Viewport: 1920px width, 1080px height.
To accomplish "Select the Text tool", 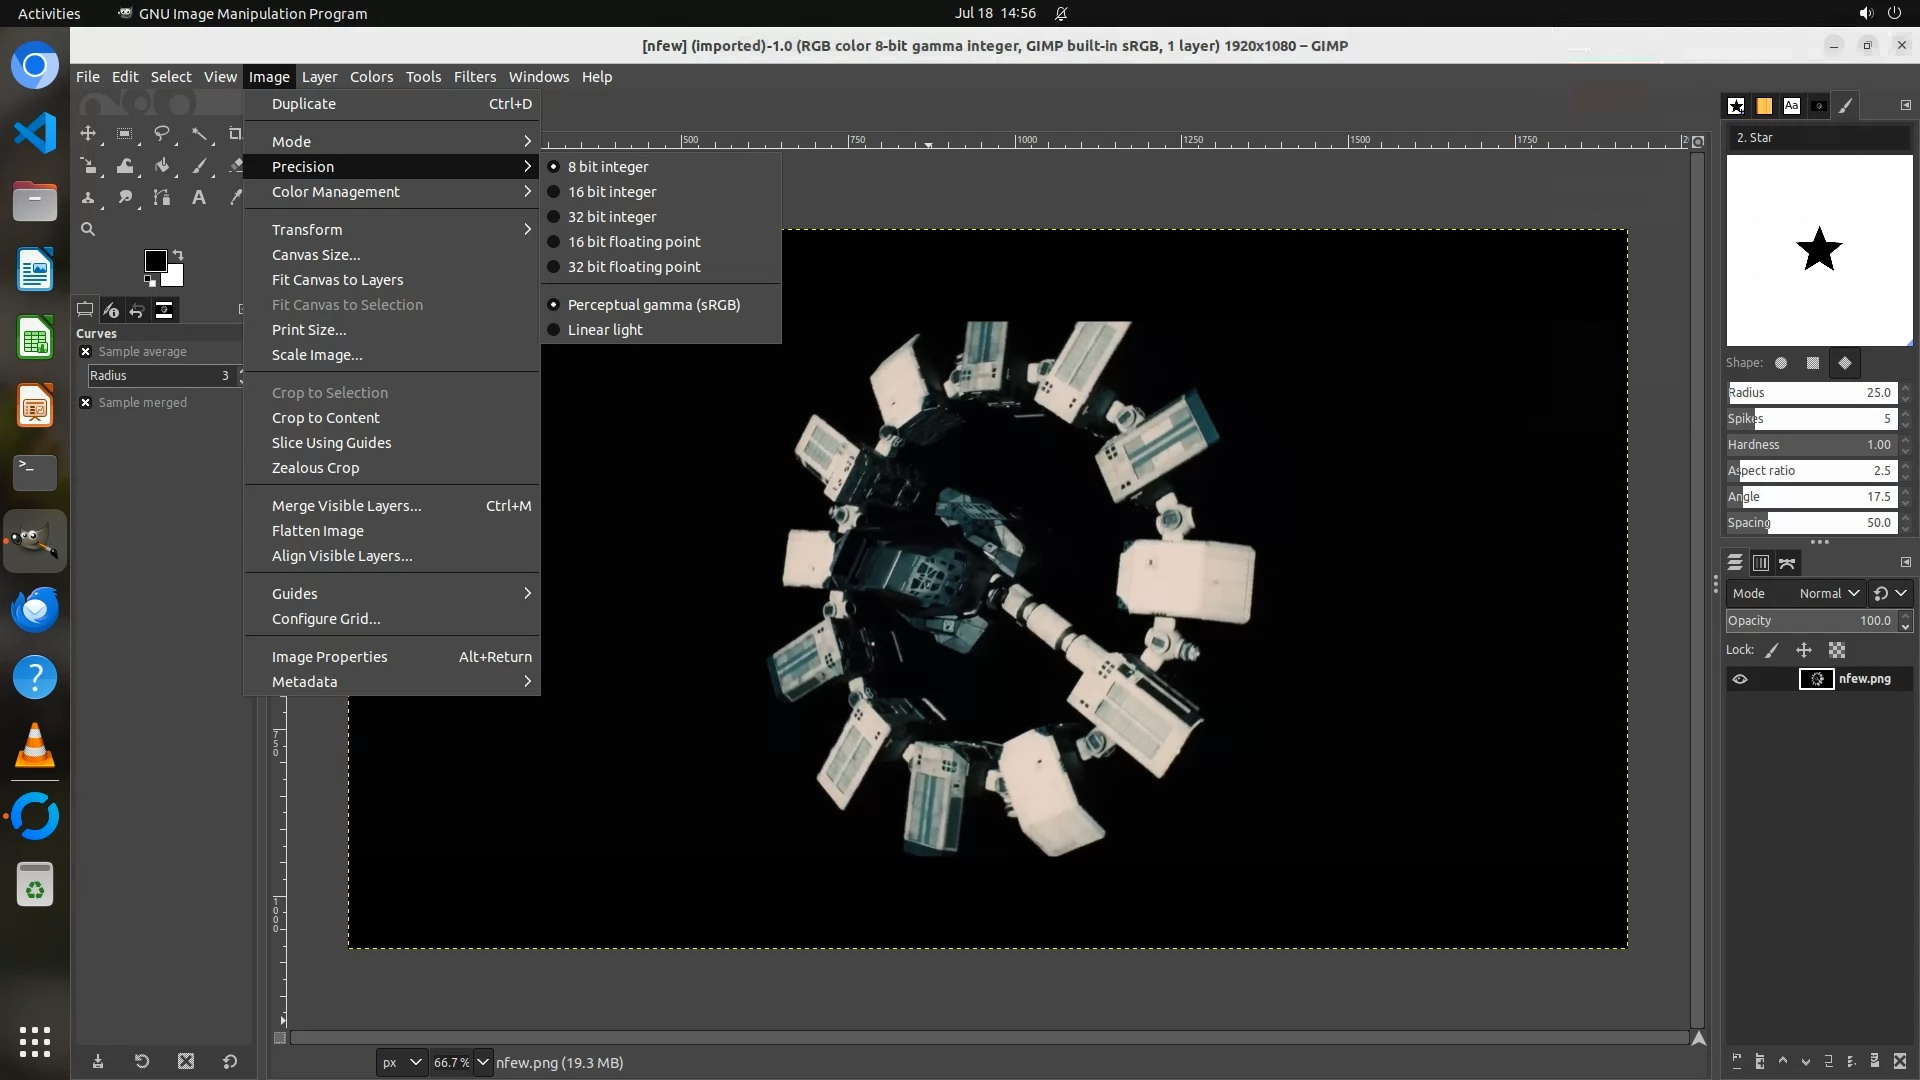I will [x=198, y=198].
